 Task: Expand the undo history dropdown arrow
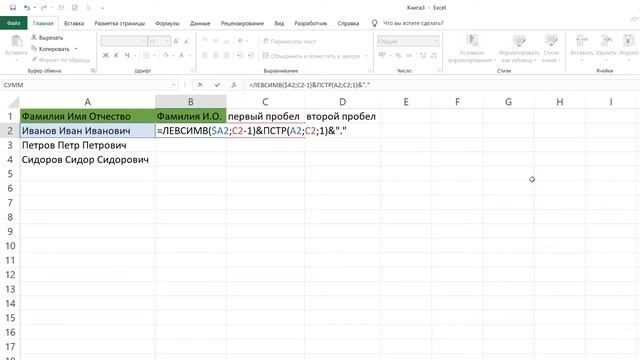tap(35, 8)
